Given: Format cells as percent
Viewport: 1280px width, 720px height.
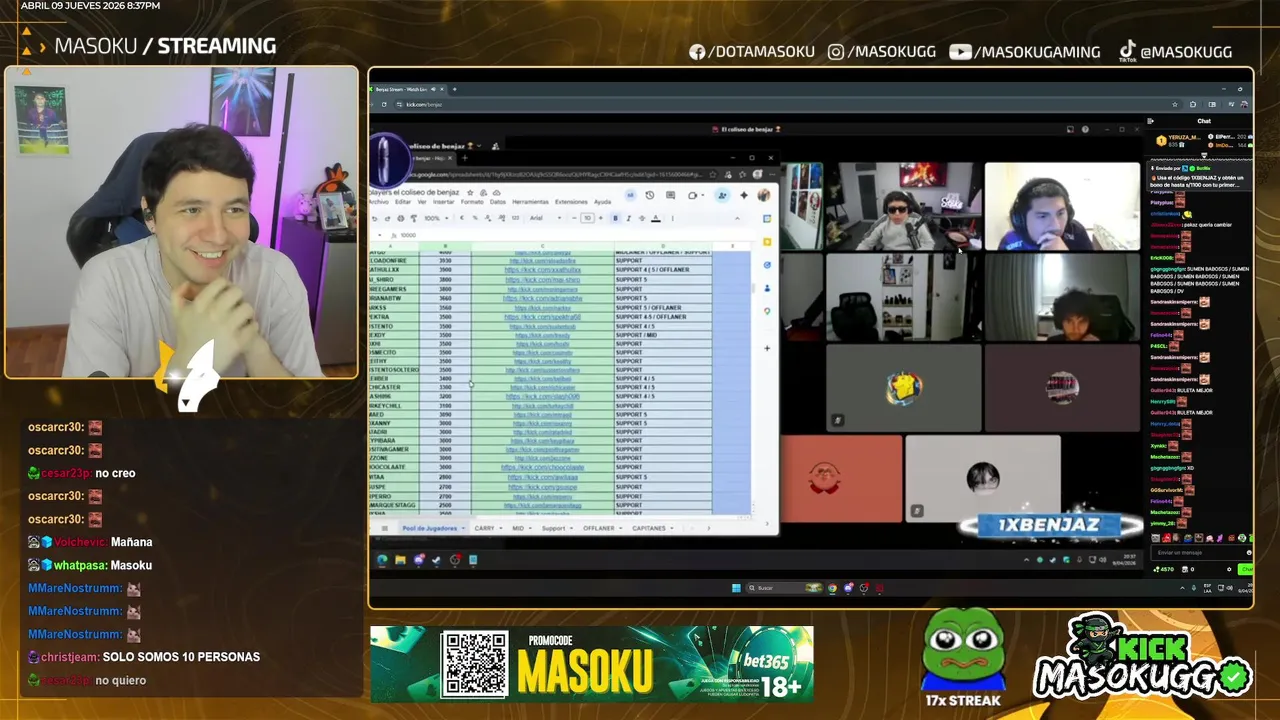Looking at the screenshot, I should pyautogui.click(x=475, y=218).
